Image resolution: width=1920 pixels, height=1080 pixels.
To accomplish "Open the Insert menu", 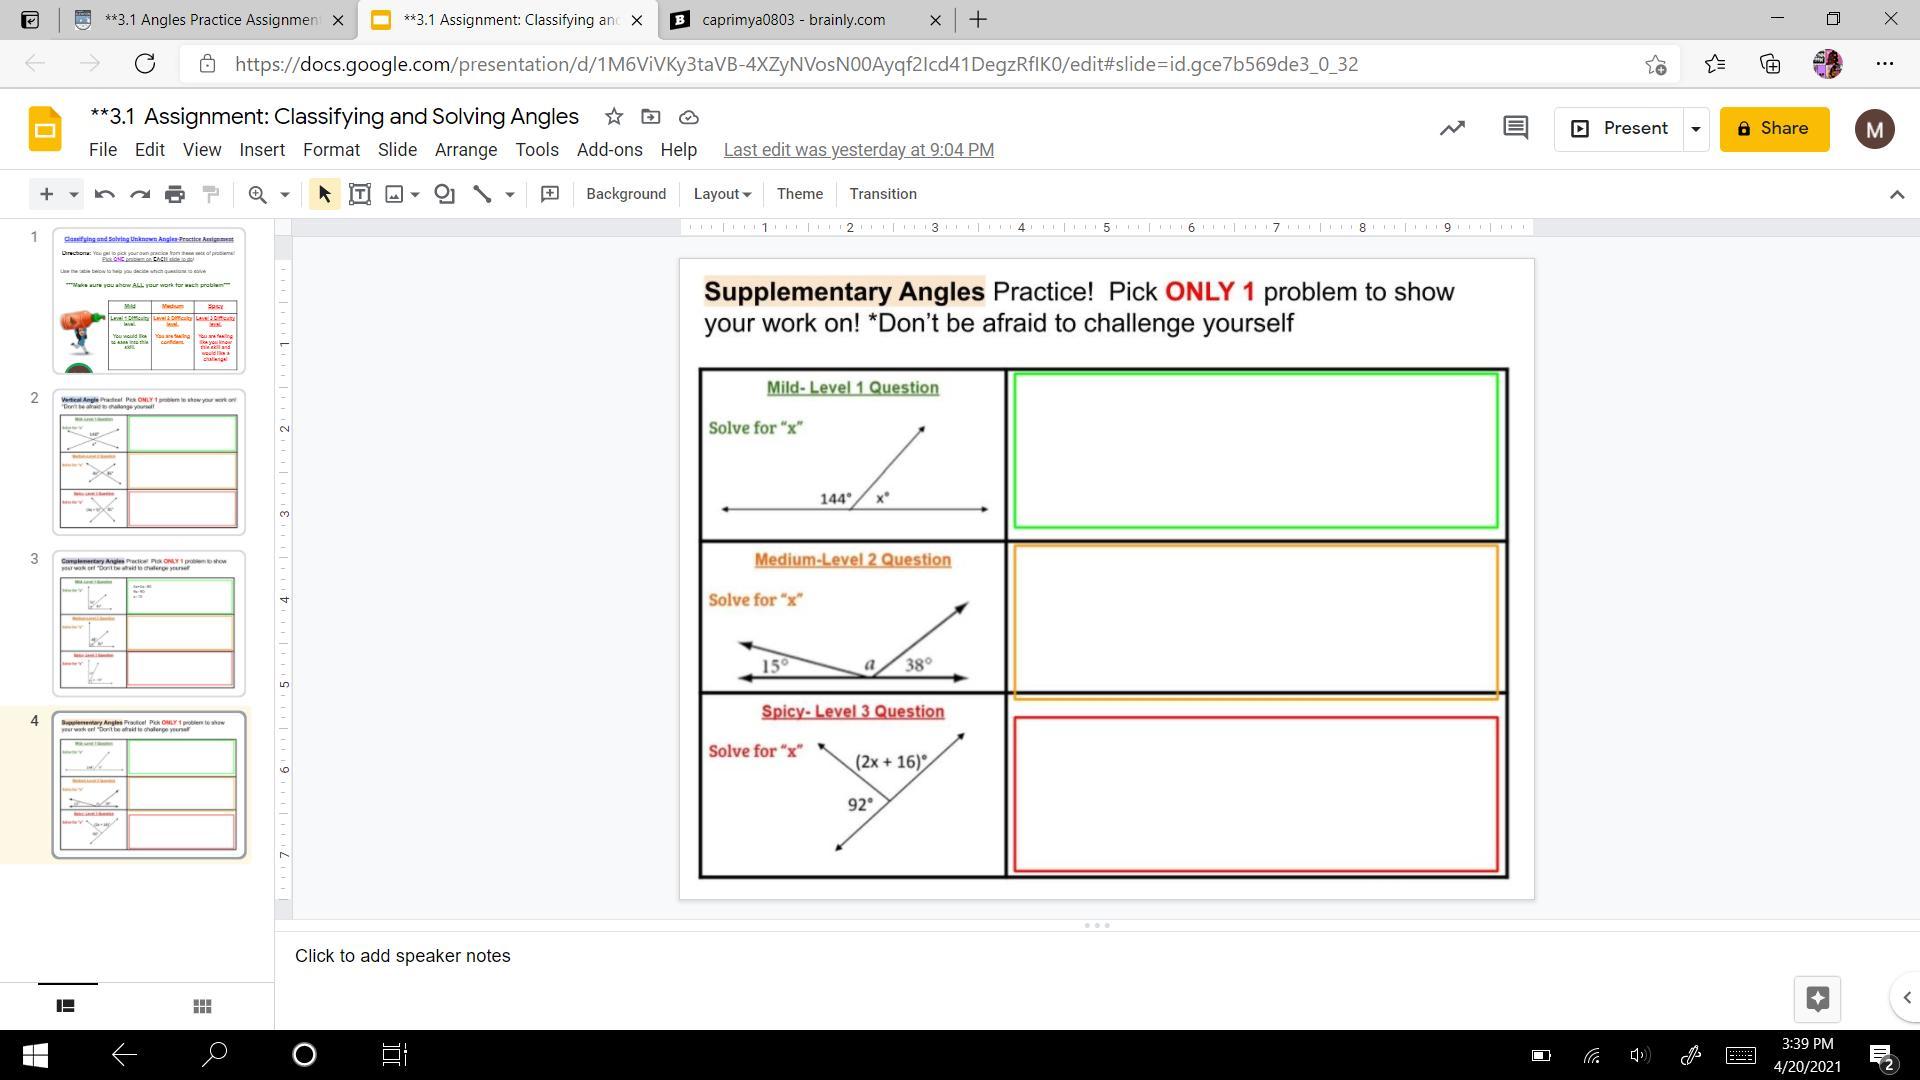I will (x=262, y=150).
